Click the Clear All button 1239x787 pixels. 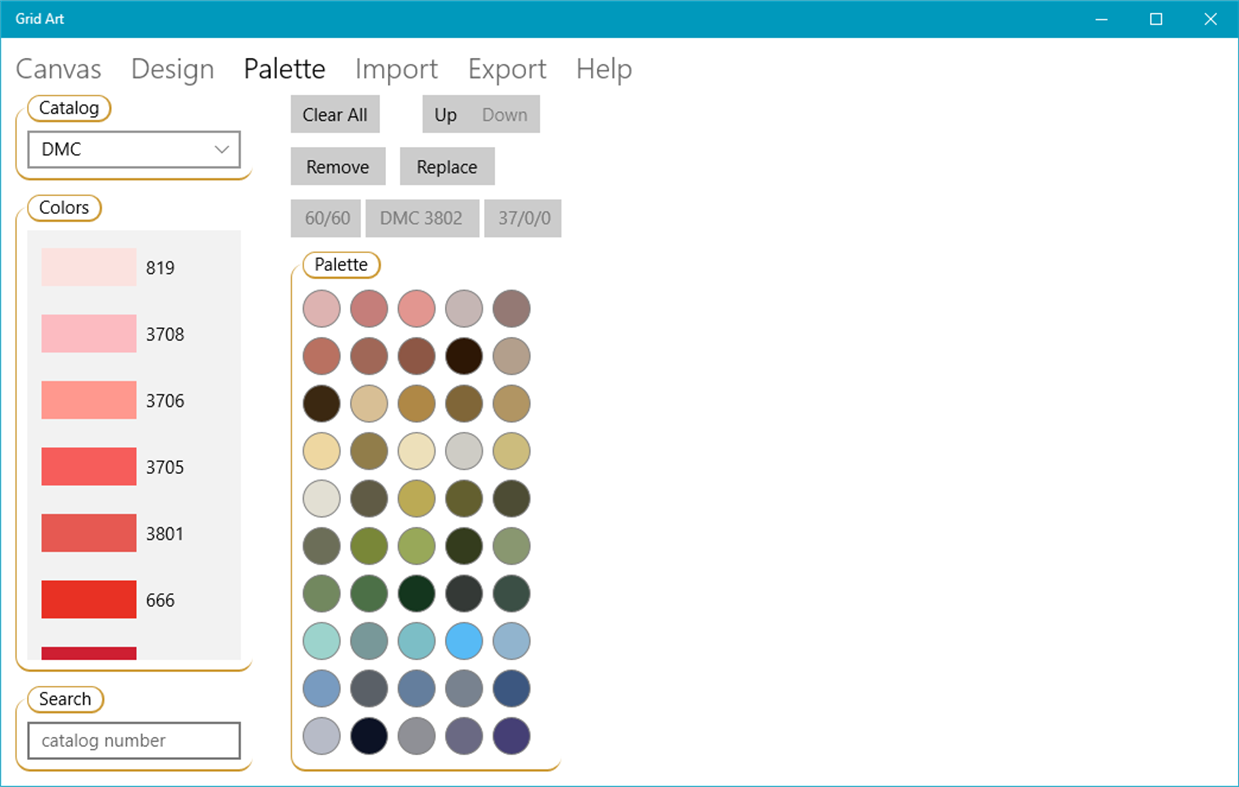pyautogui.click(x=334, y=113)
